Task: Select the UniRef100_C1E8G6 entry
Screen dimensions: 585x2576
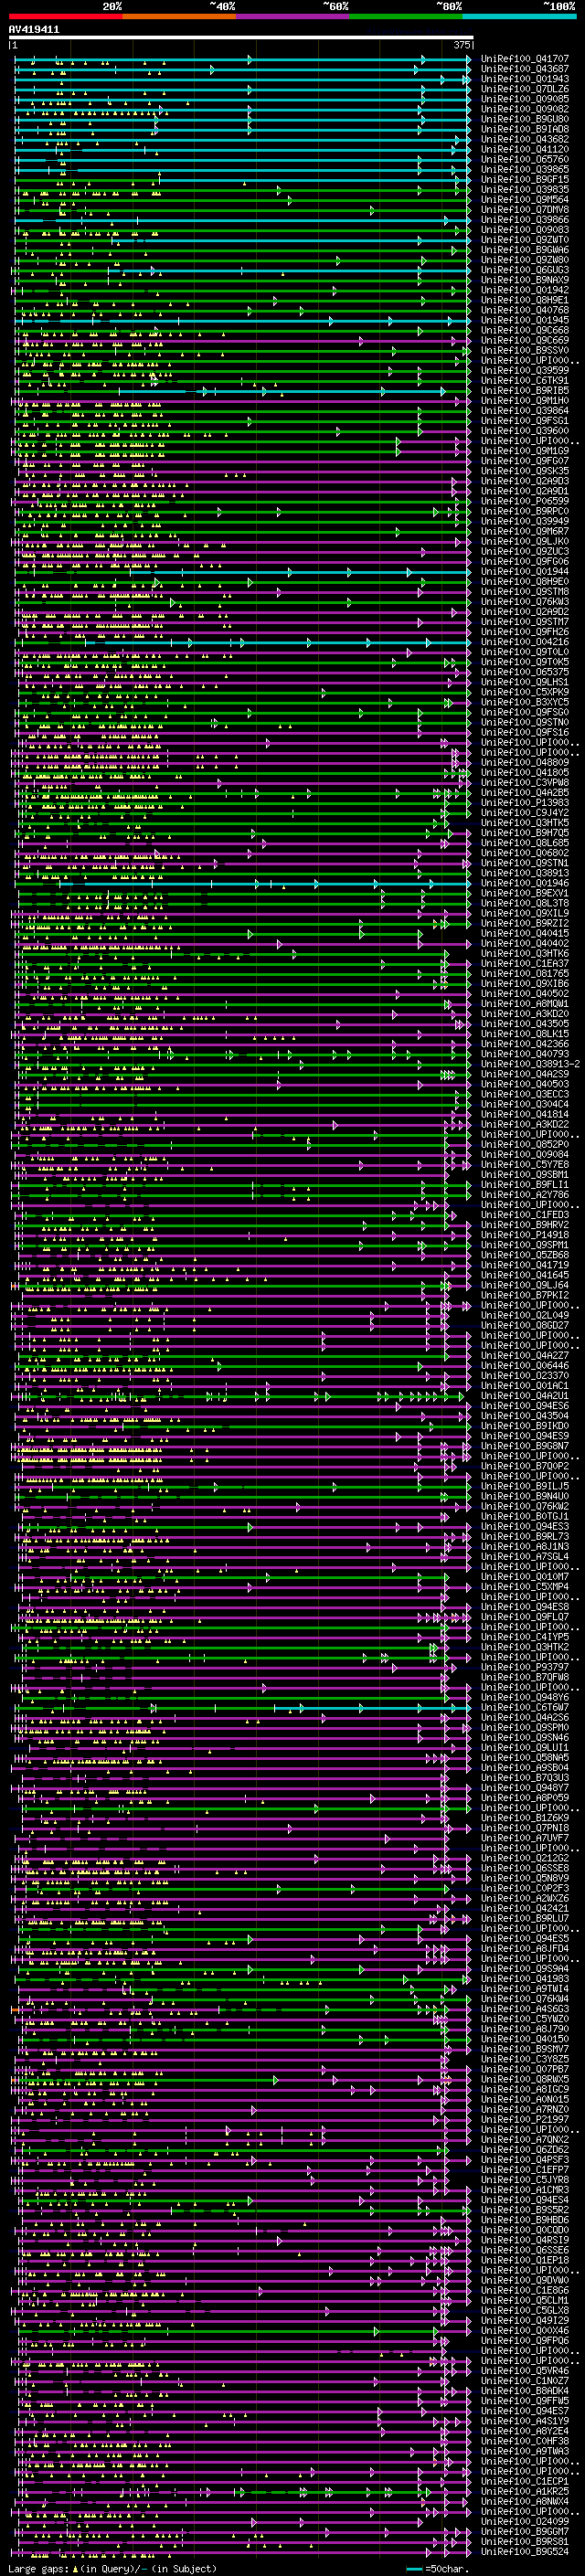Action: pyautogui.click(x=524, y=2290)
